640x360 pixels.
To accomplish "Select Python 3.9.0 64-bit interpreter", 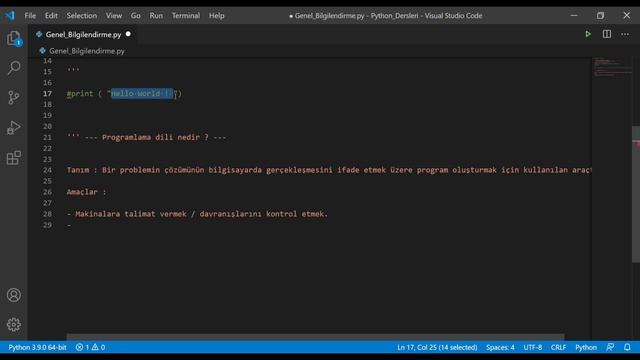I will pyautogui.click(x=37, y=347).
